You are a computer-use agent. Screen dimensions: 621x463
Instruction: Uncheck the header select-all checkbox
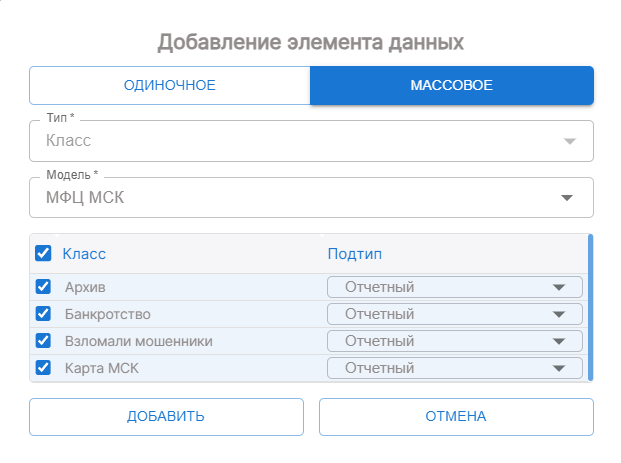tap(43, 254)
